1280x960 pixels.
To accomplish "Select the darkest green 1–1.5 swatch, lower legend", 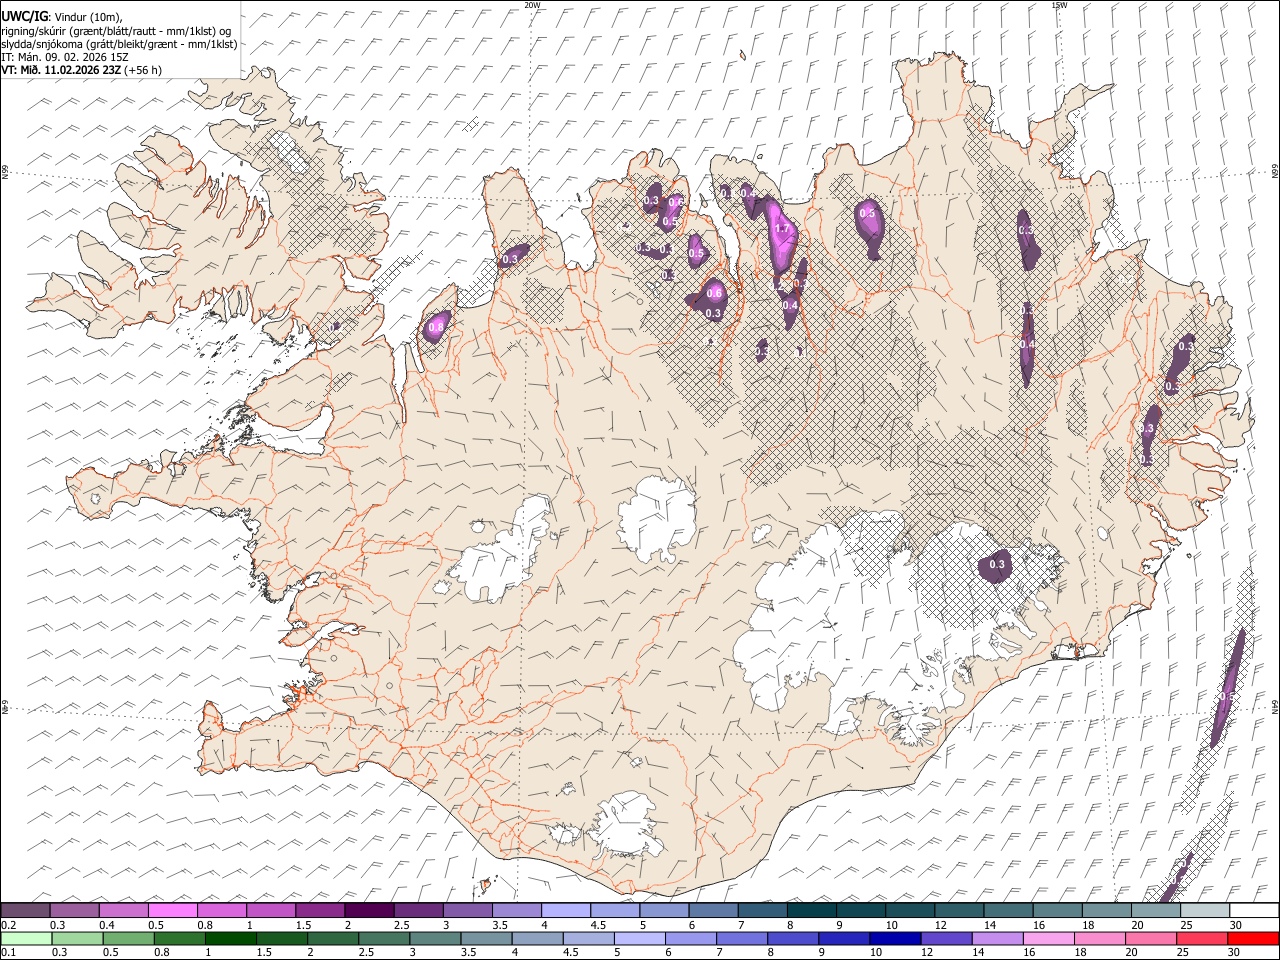I will tap(231, 938).
